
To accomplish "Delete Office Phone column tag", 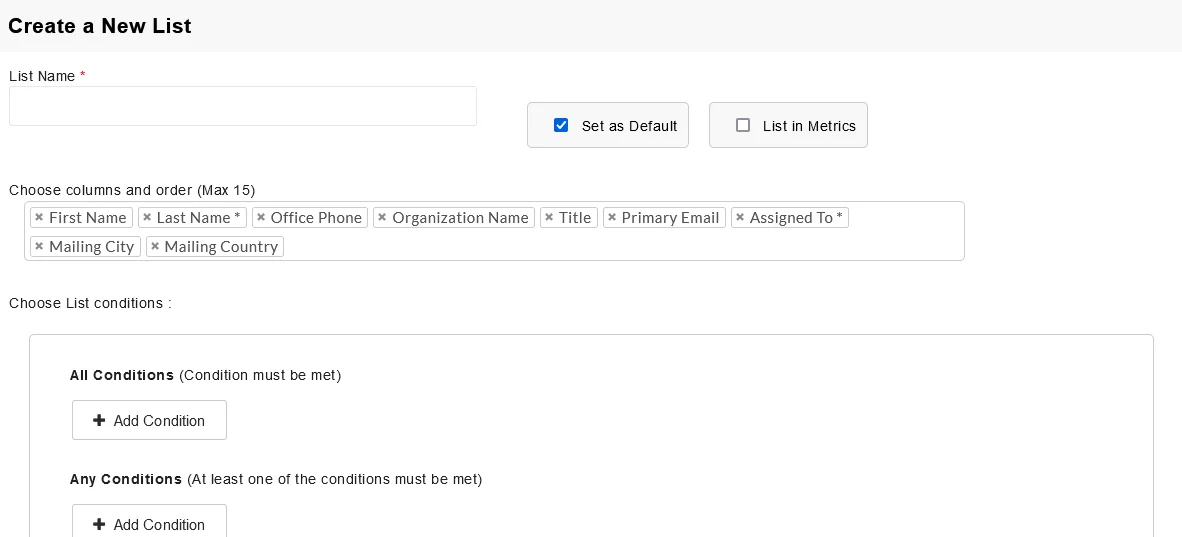I will [x=260, y=218].
